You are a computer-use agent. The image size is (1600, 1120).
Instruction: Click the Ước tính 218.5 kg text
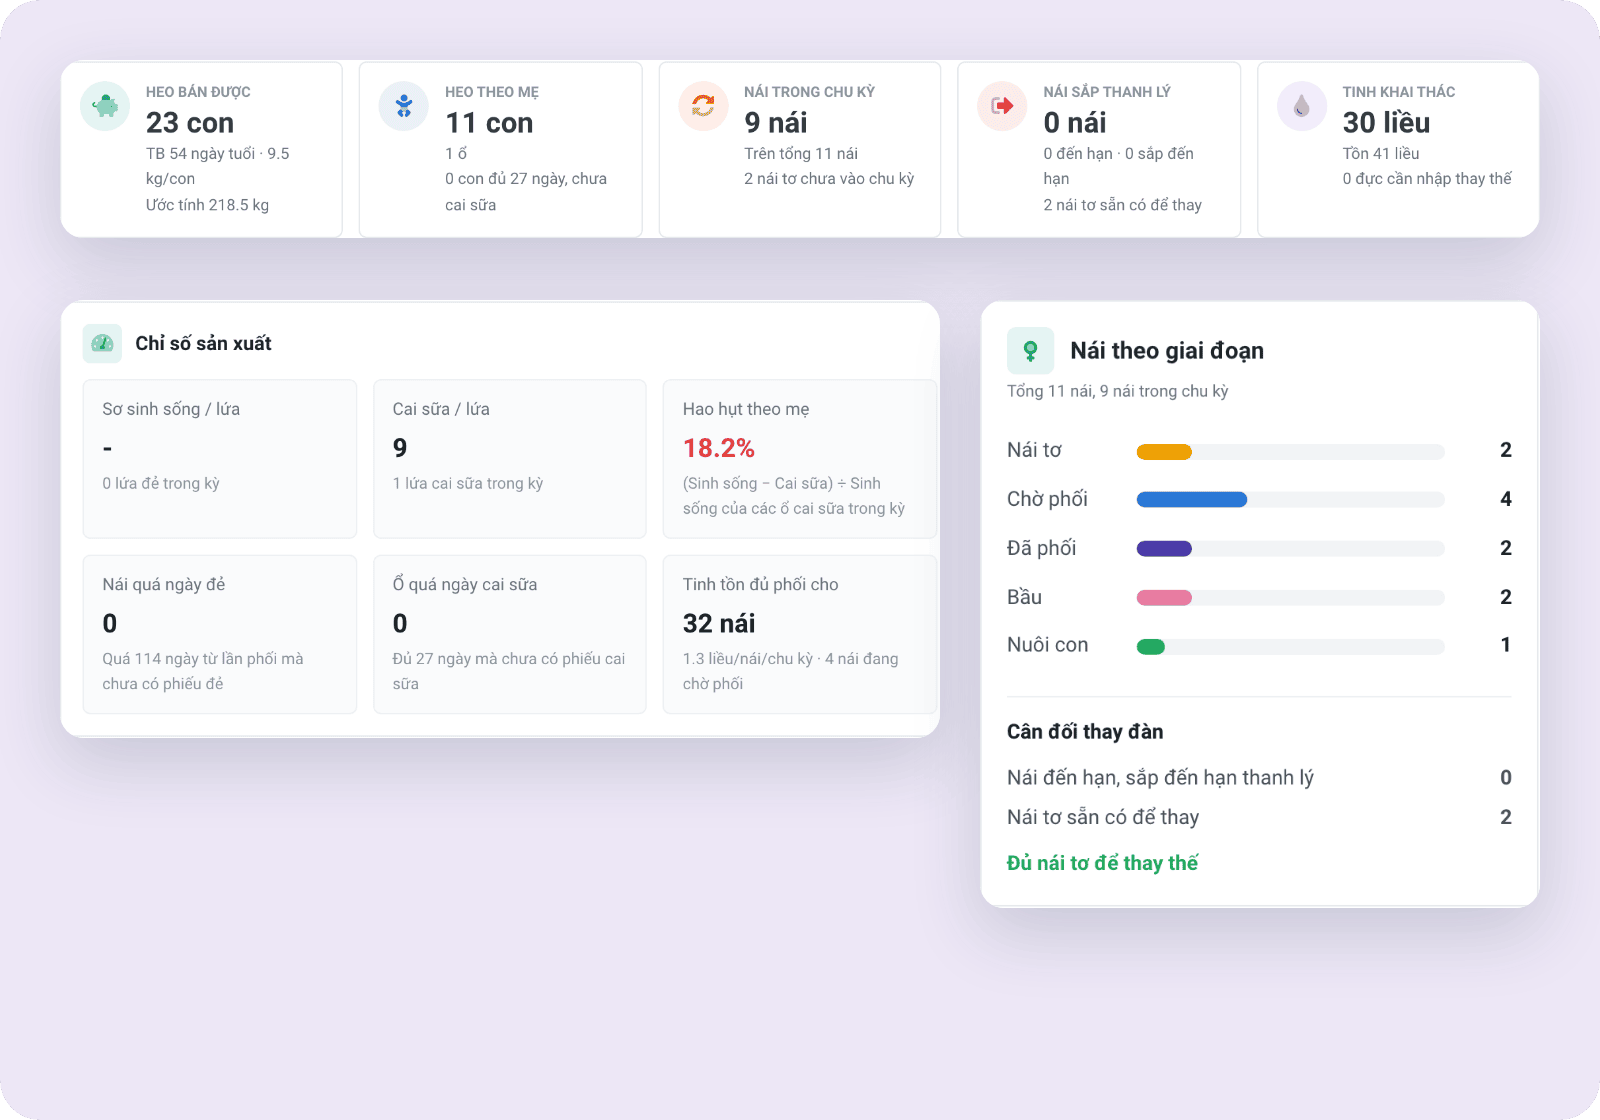click(x=207, y=205)
